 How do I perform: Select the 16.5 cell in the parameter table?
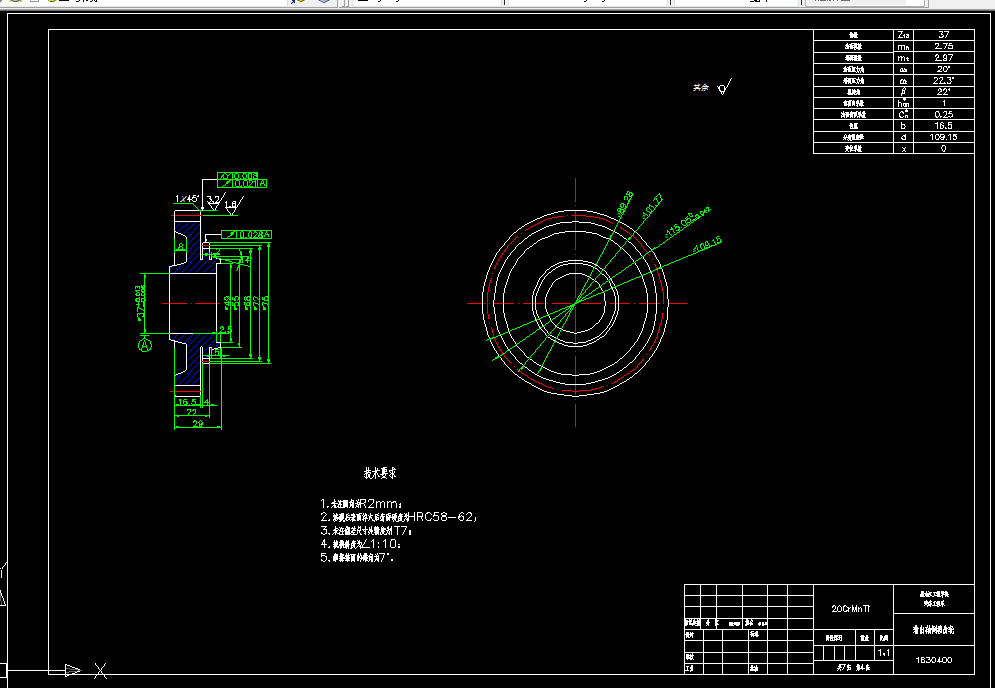[x=944, y=126]
